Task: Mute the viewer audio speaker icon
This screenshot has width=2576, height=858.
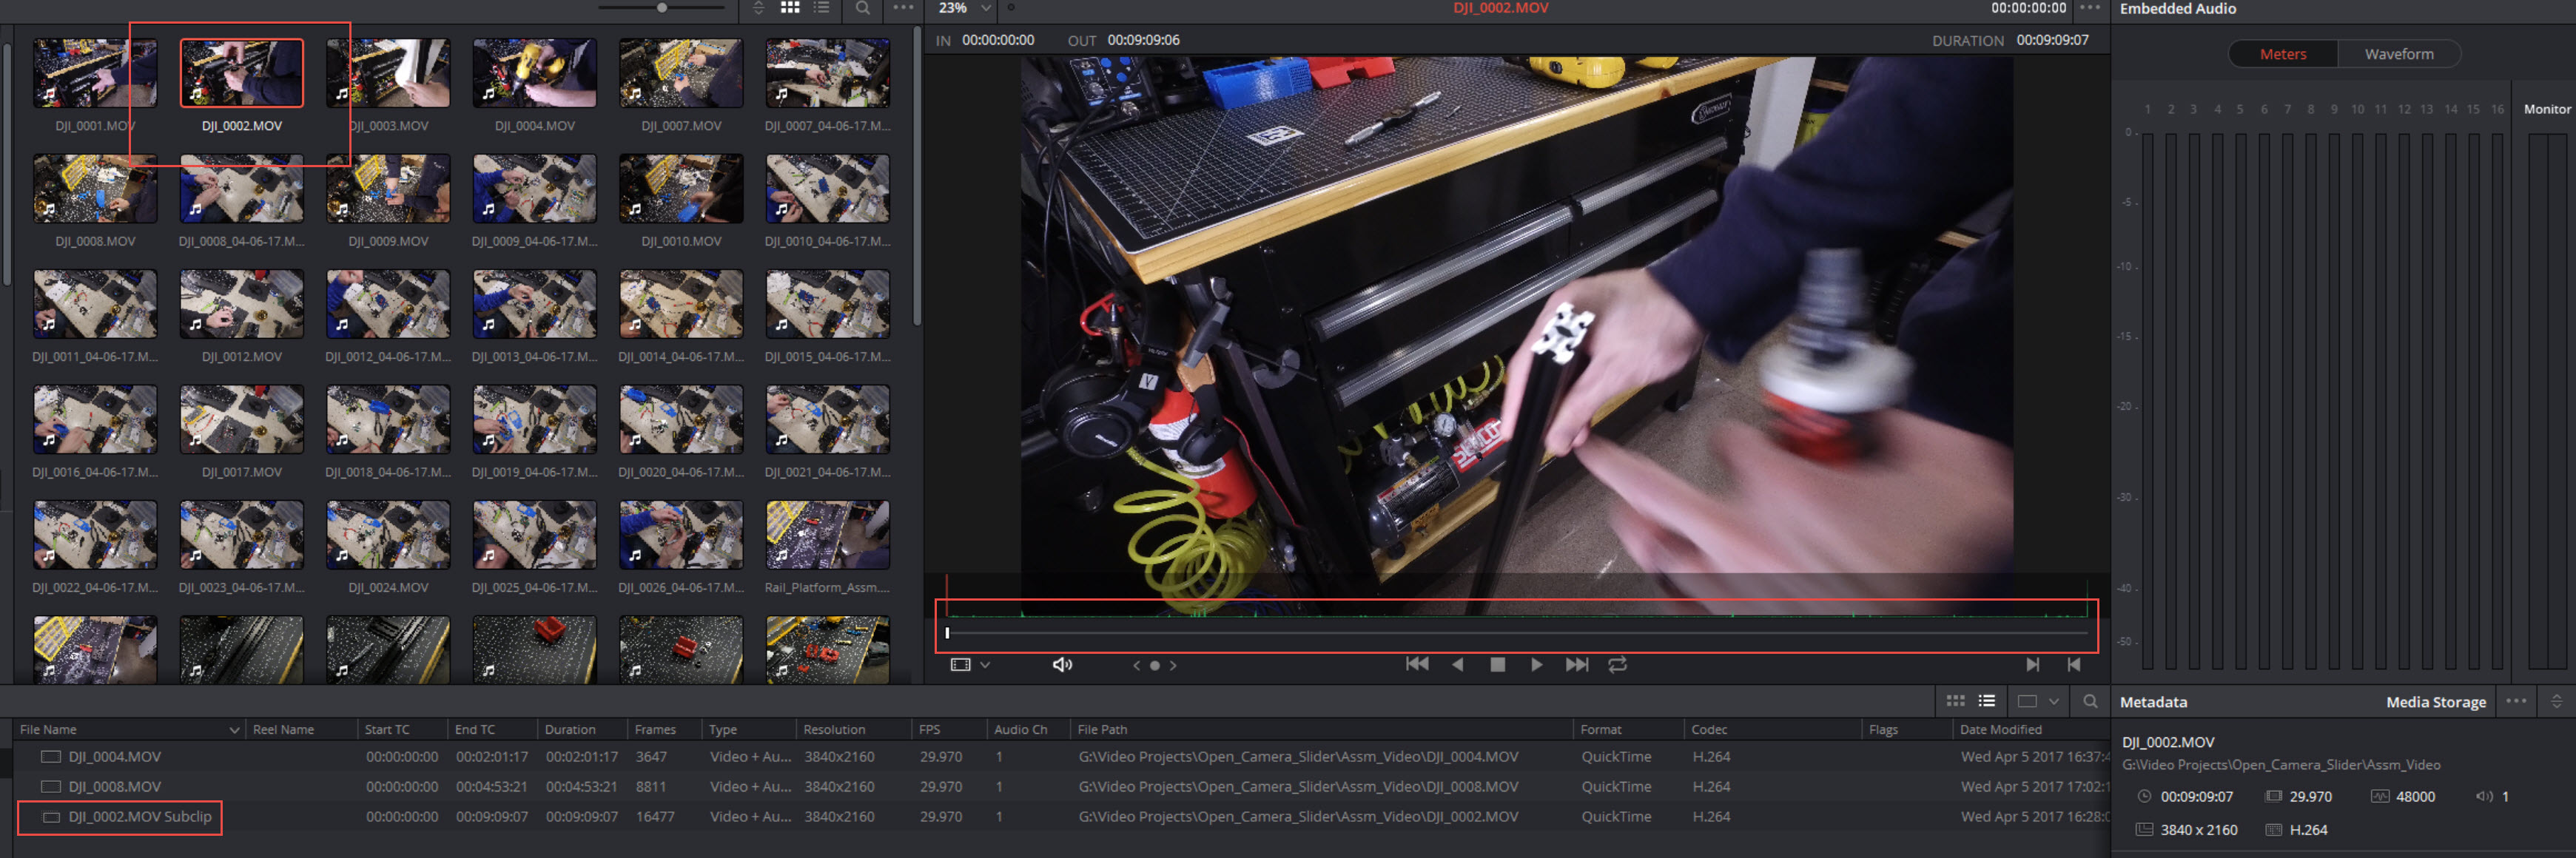Action: pos(1062,665)
